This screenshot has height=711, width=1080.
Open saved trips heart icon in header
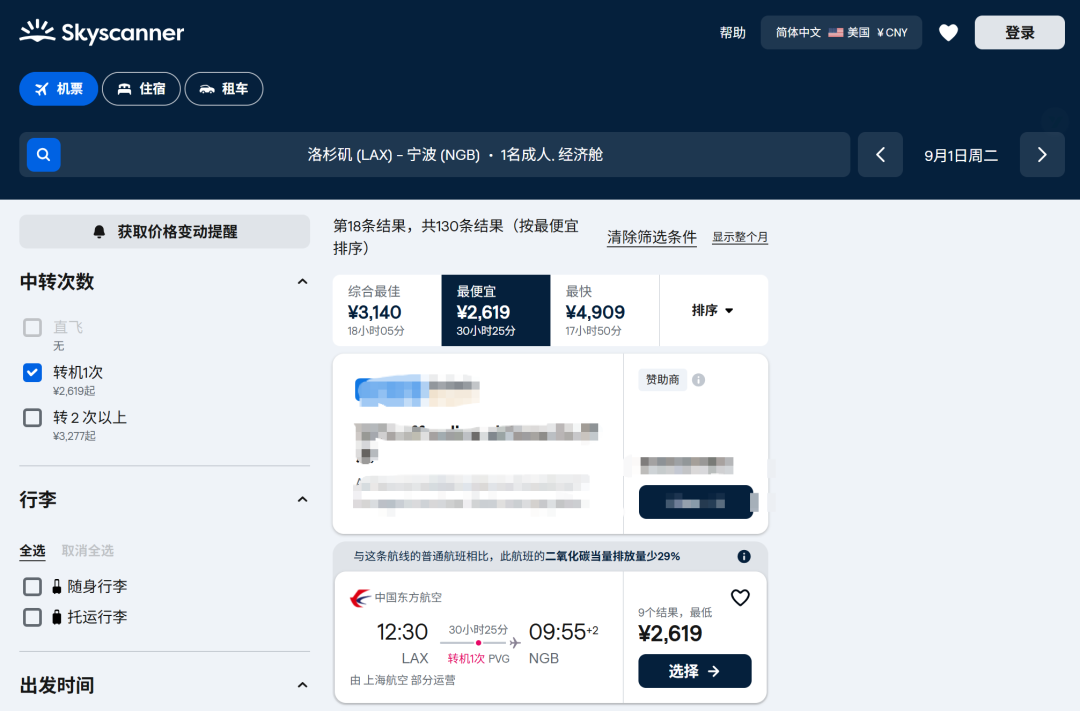click(948, 32)
